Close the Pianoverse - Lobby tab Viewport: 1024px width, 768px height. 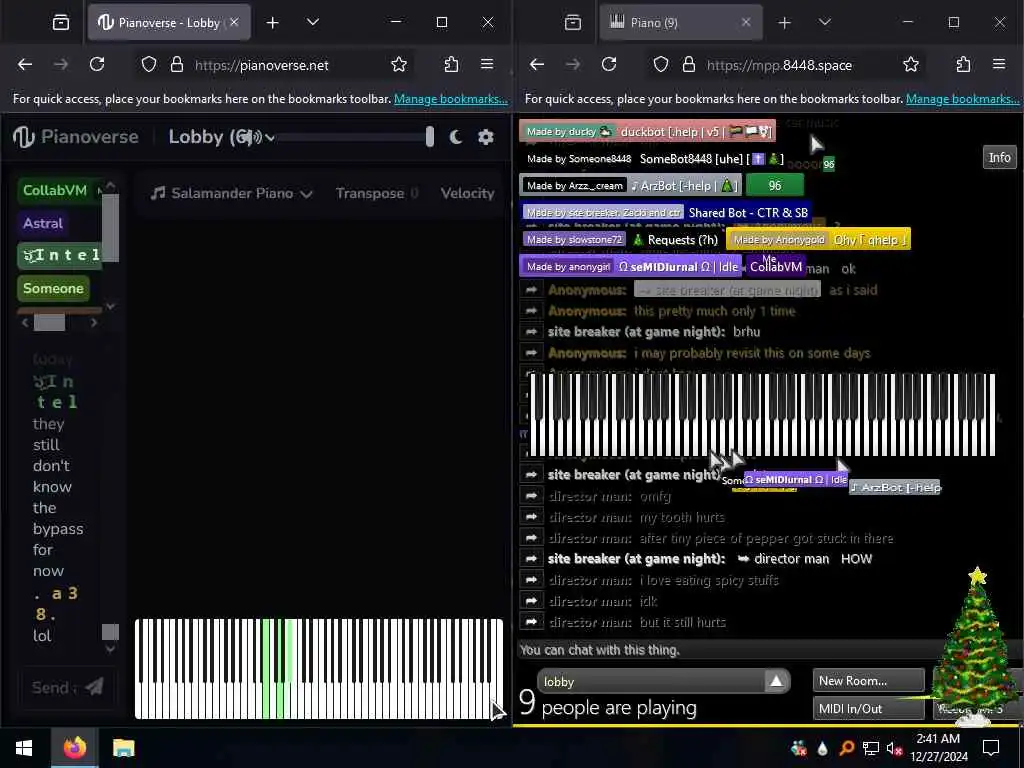coord(234,22)
